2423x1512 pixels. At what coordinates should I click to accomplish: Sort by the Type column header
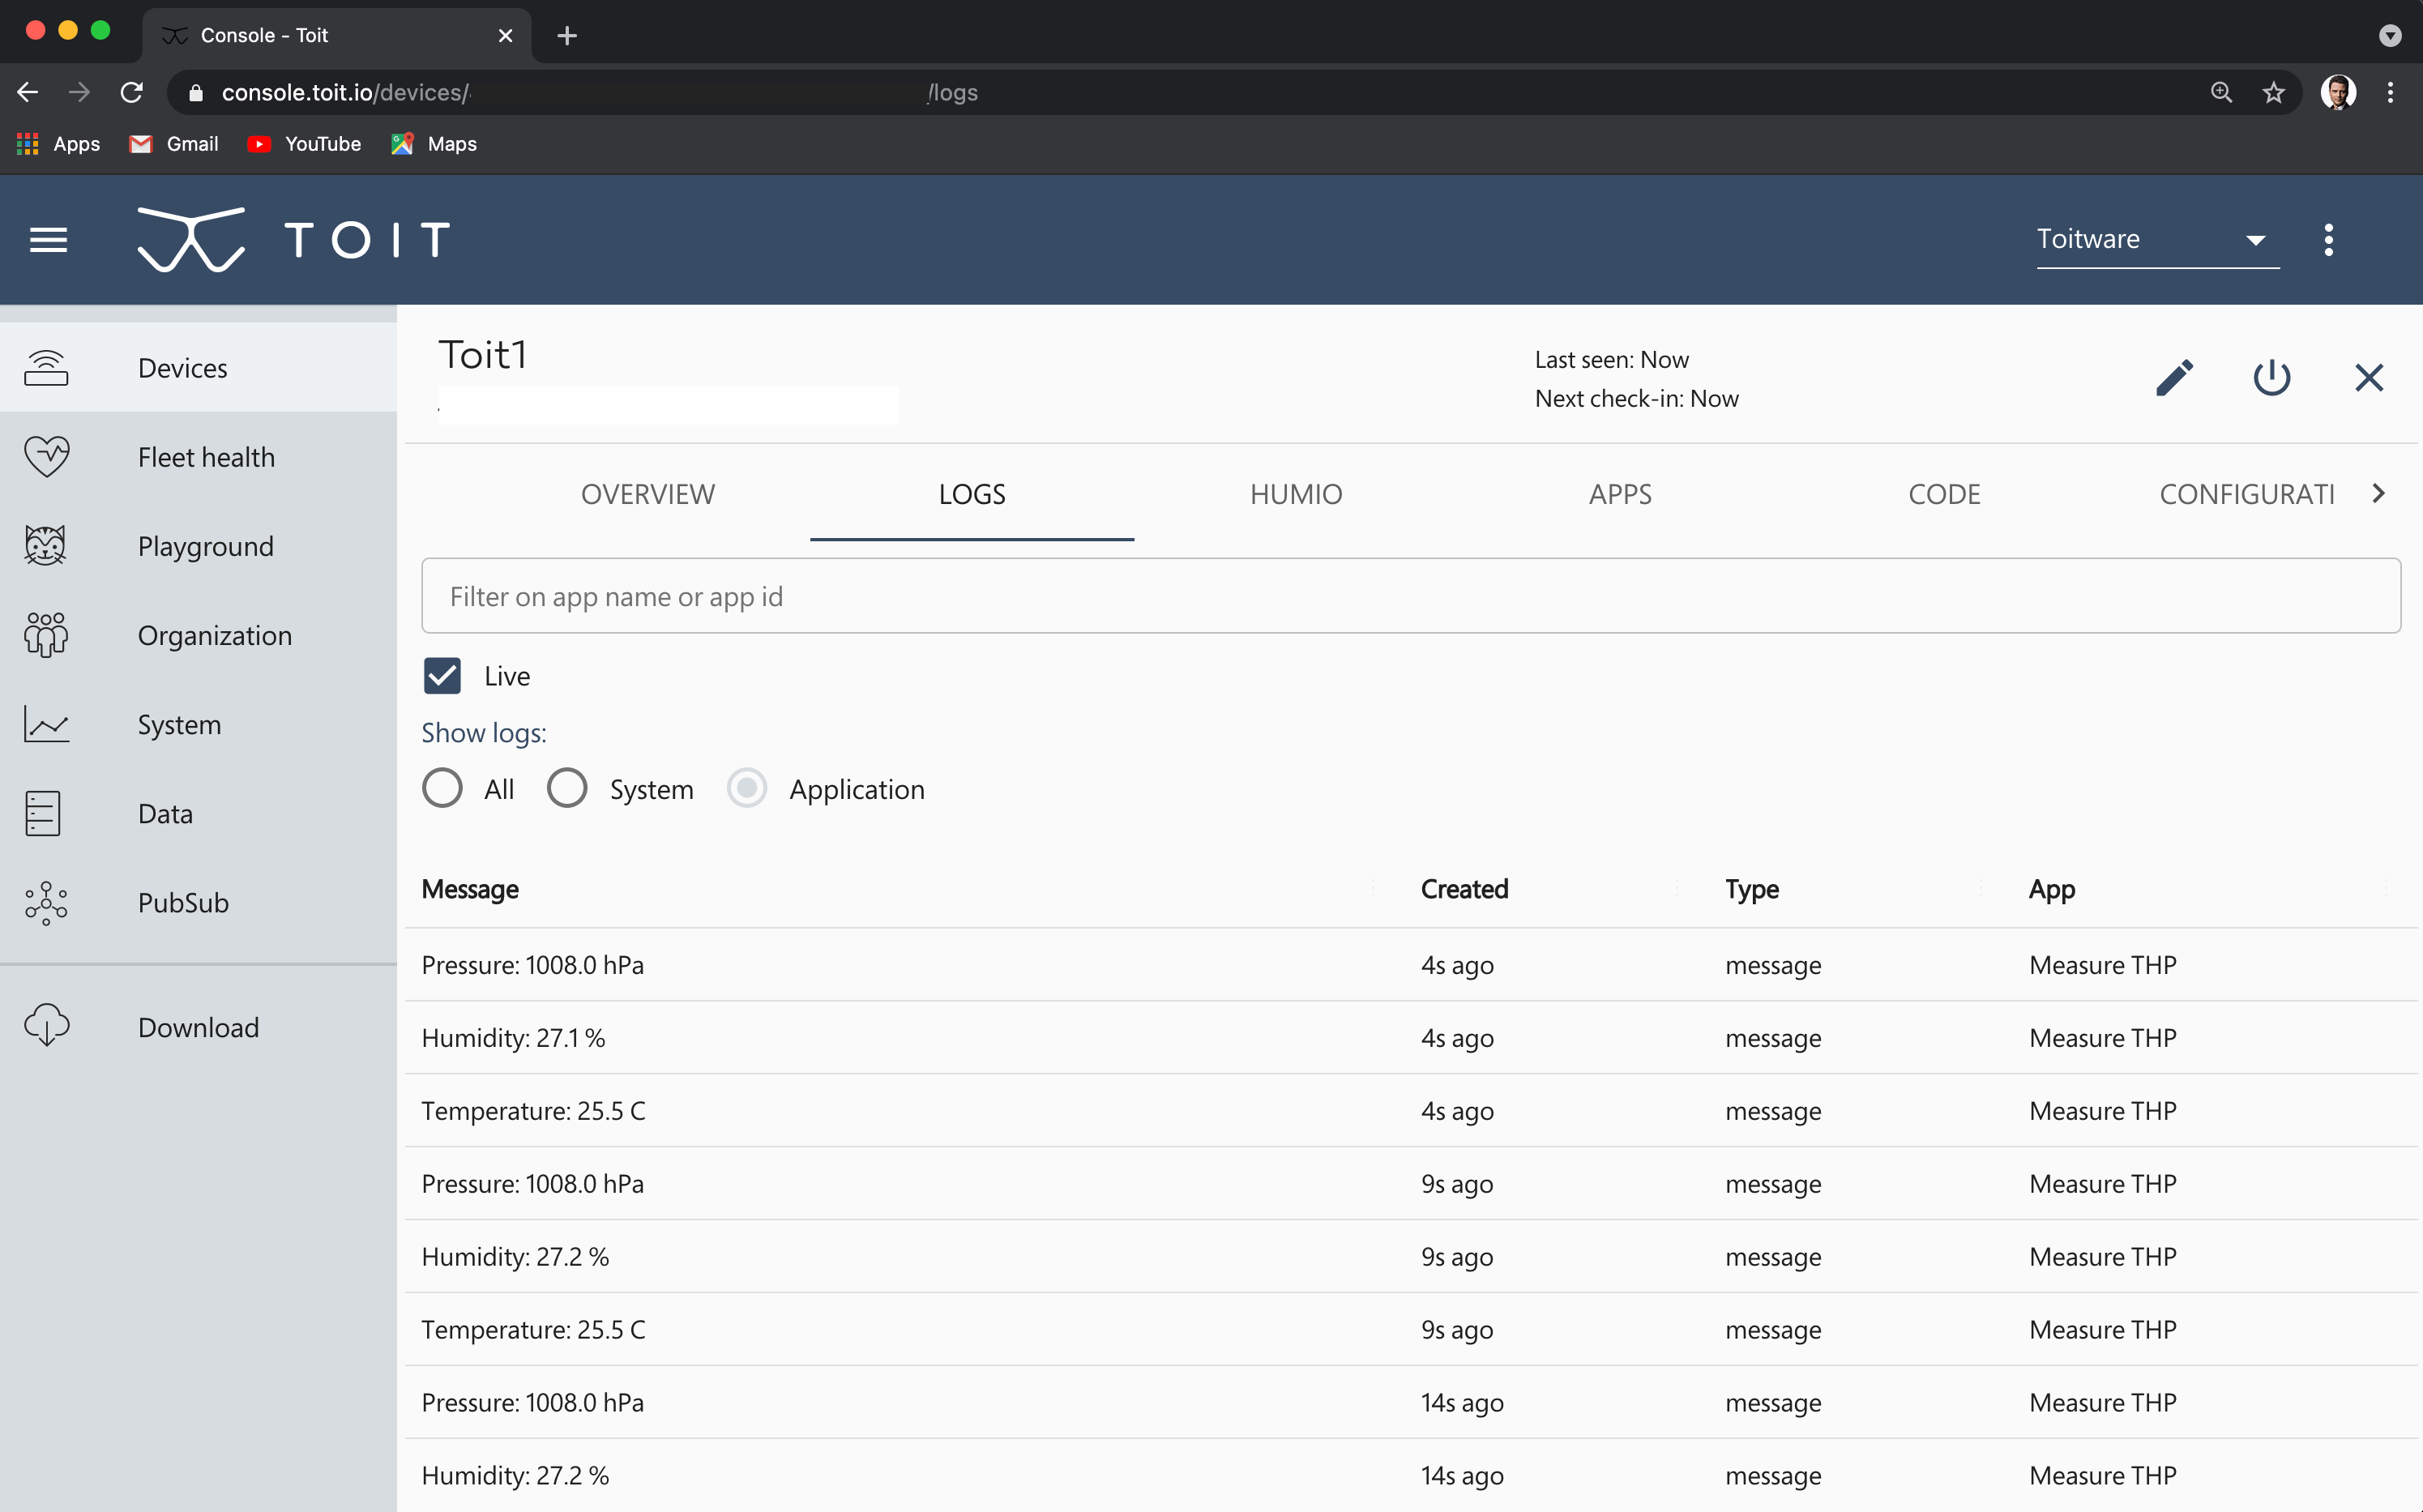click(1751, 889)
